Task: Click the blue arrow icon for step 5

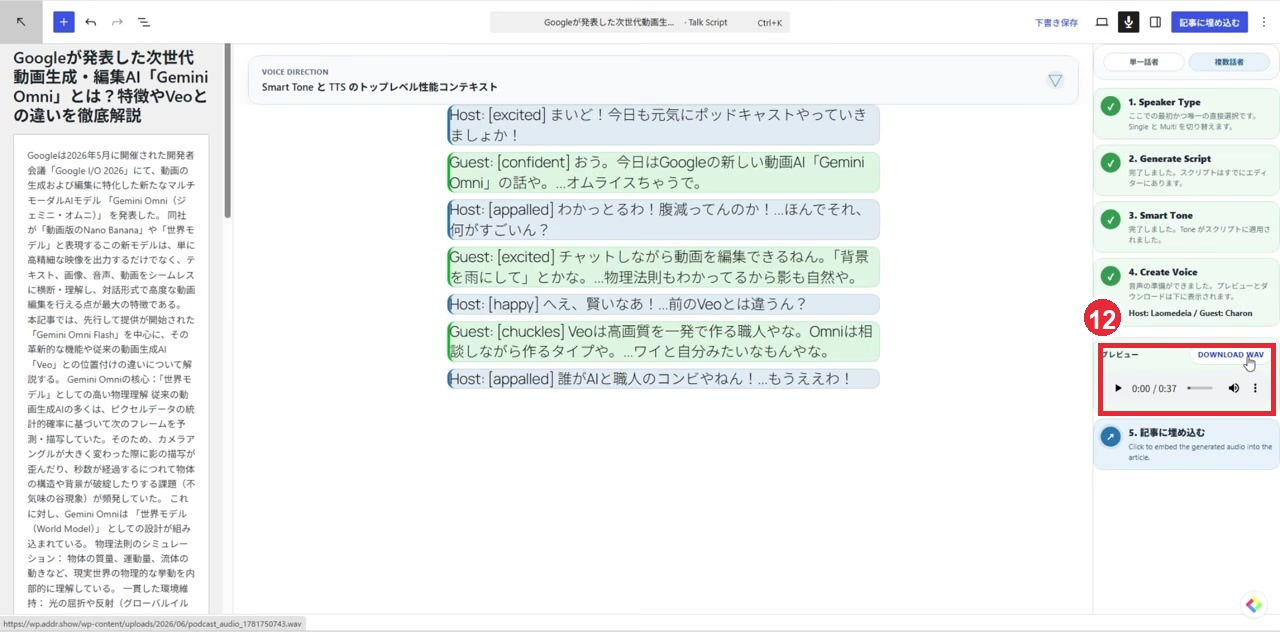Action: tap(1110, 437)
